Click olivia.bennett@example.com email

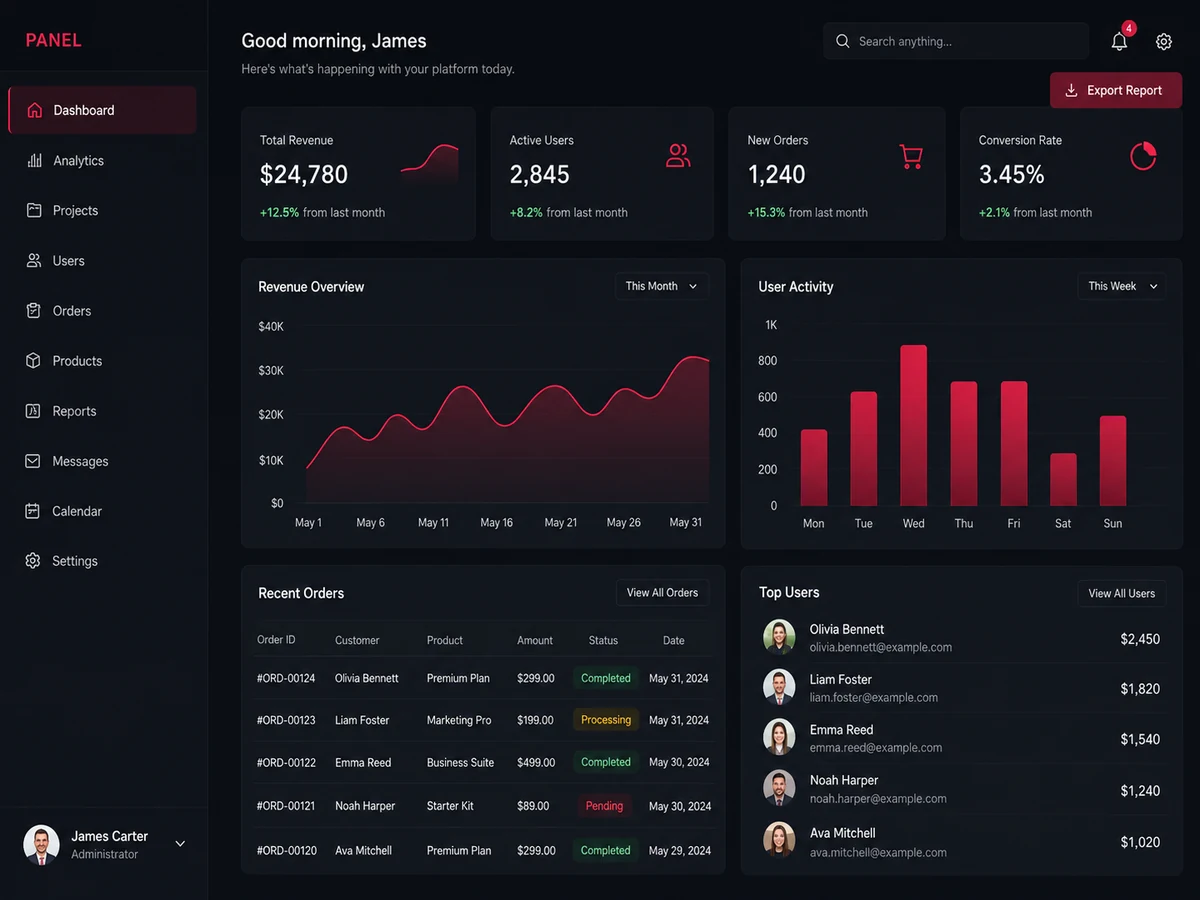tap(881, 647)
